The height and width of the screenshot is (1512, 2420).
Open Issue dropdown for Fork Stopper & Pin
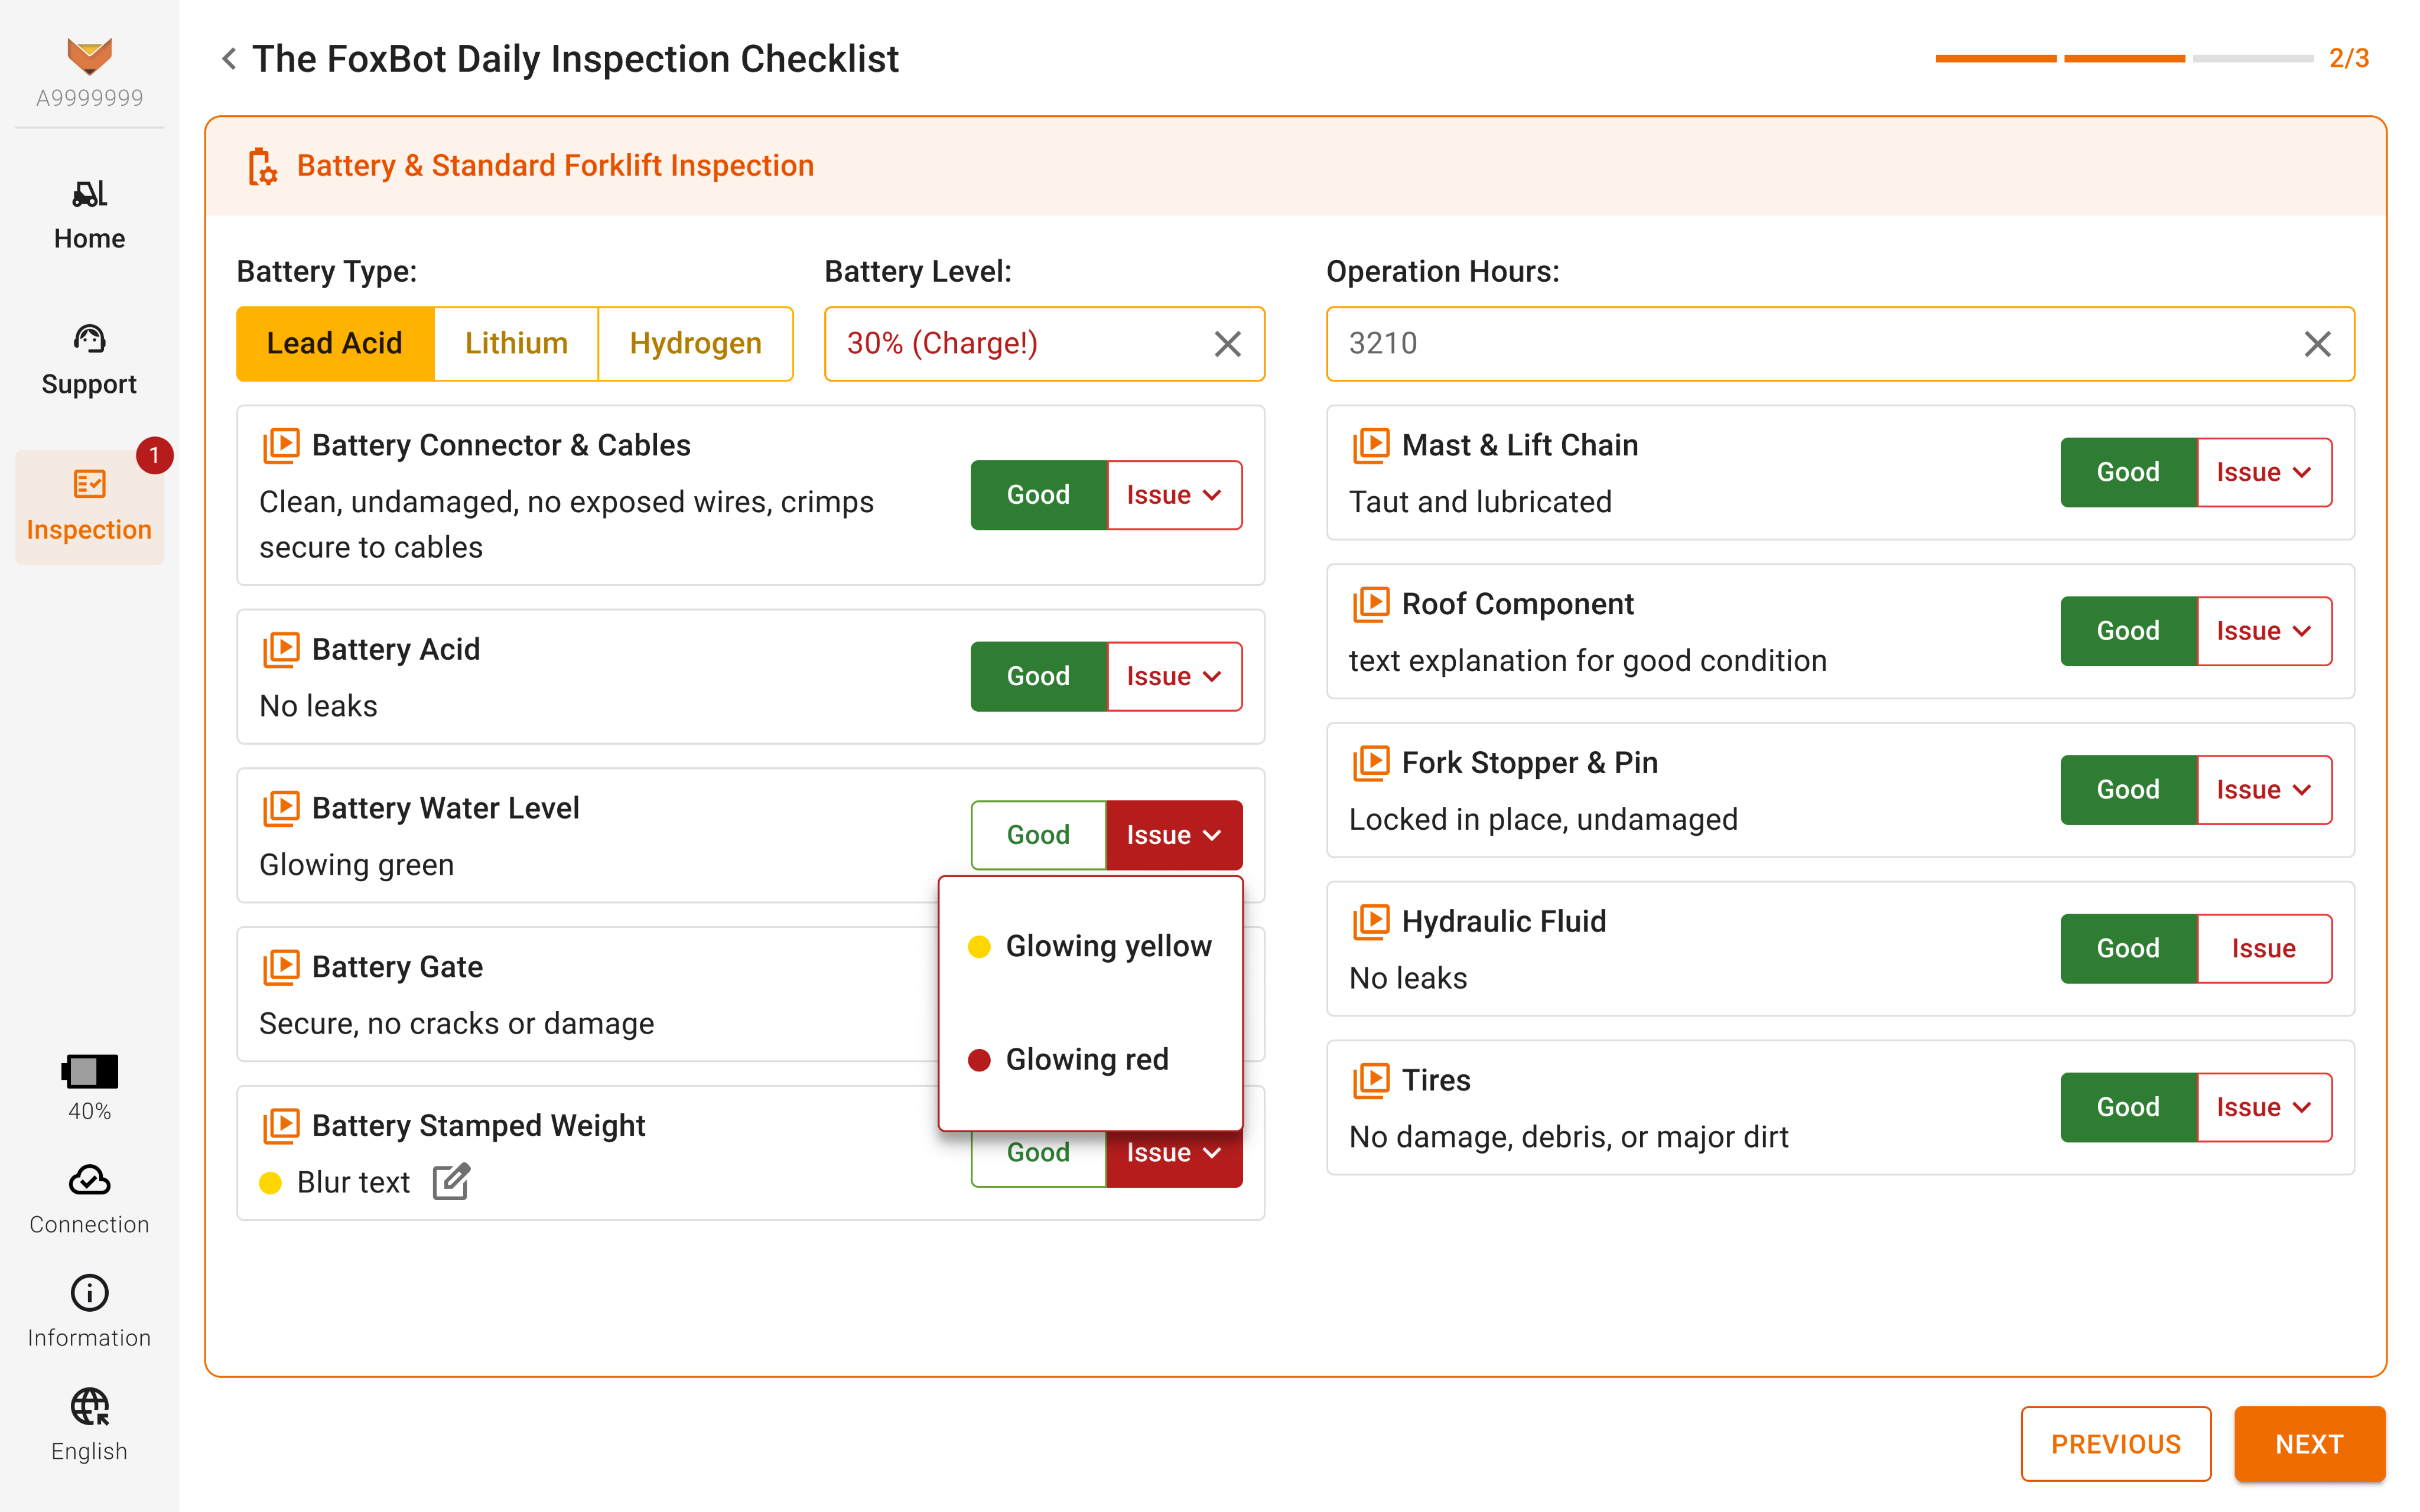point(2264,790)
